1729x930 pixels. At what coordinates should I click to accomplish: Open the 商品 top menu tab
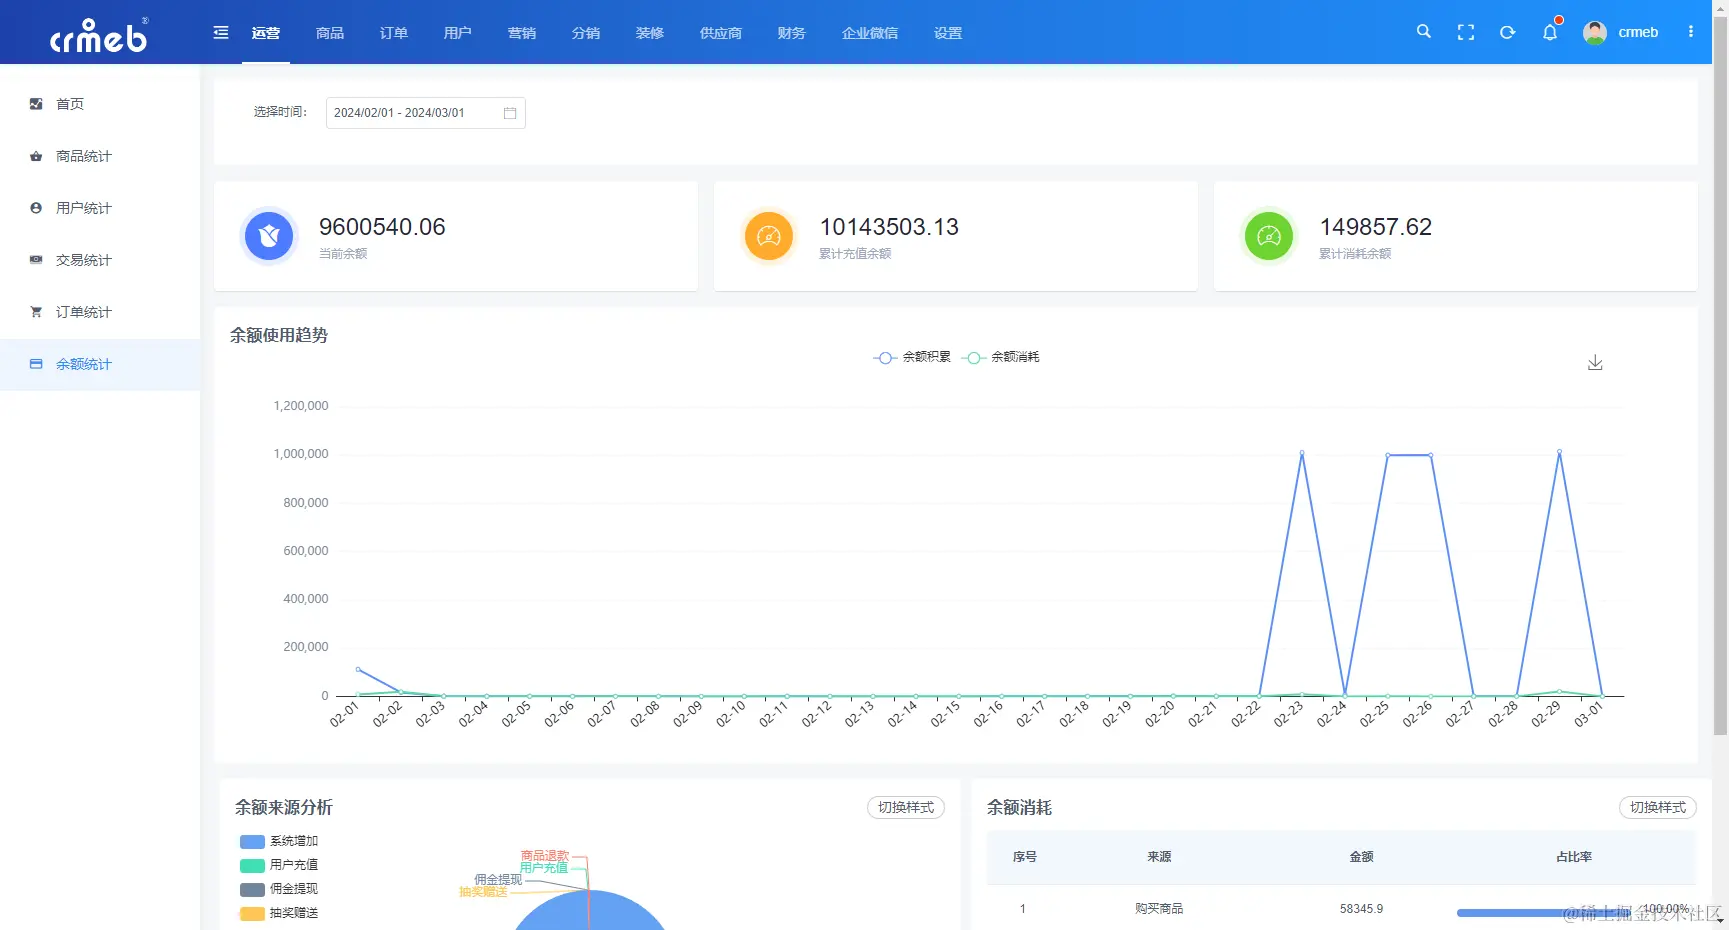point(330,33)
